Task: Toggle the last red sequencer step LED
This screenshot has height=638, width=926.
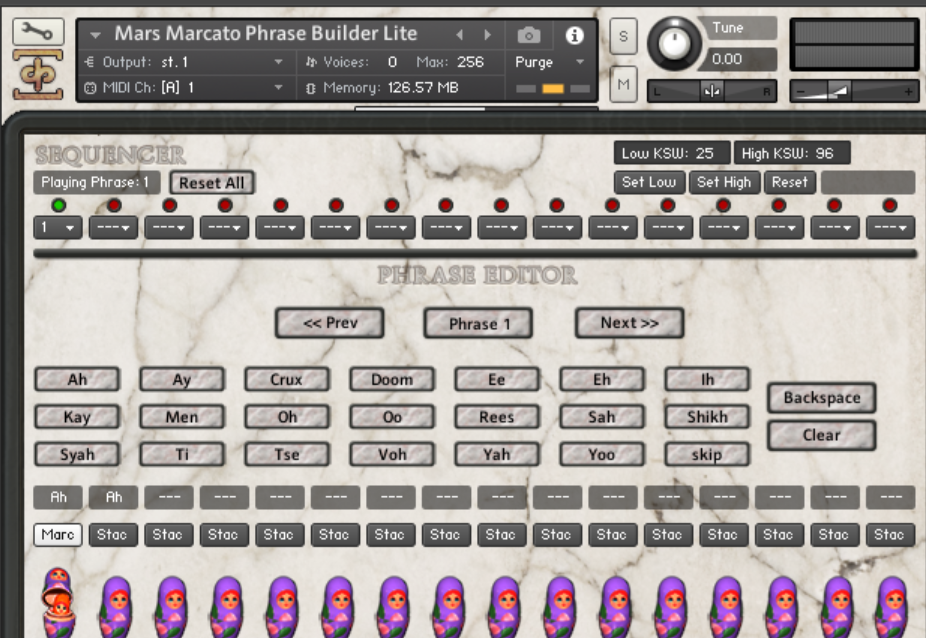Action: coord(890,205)
